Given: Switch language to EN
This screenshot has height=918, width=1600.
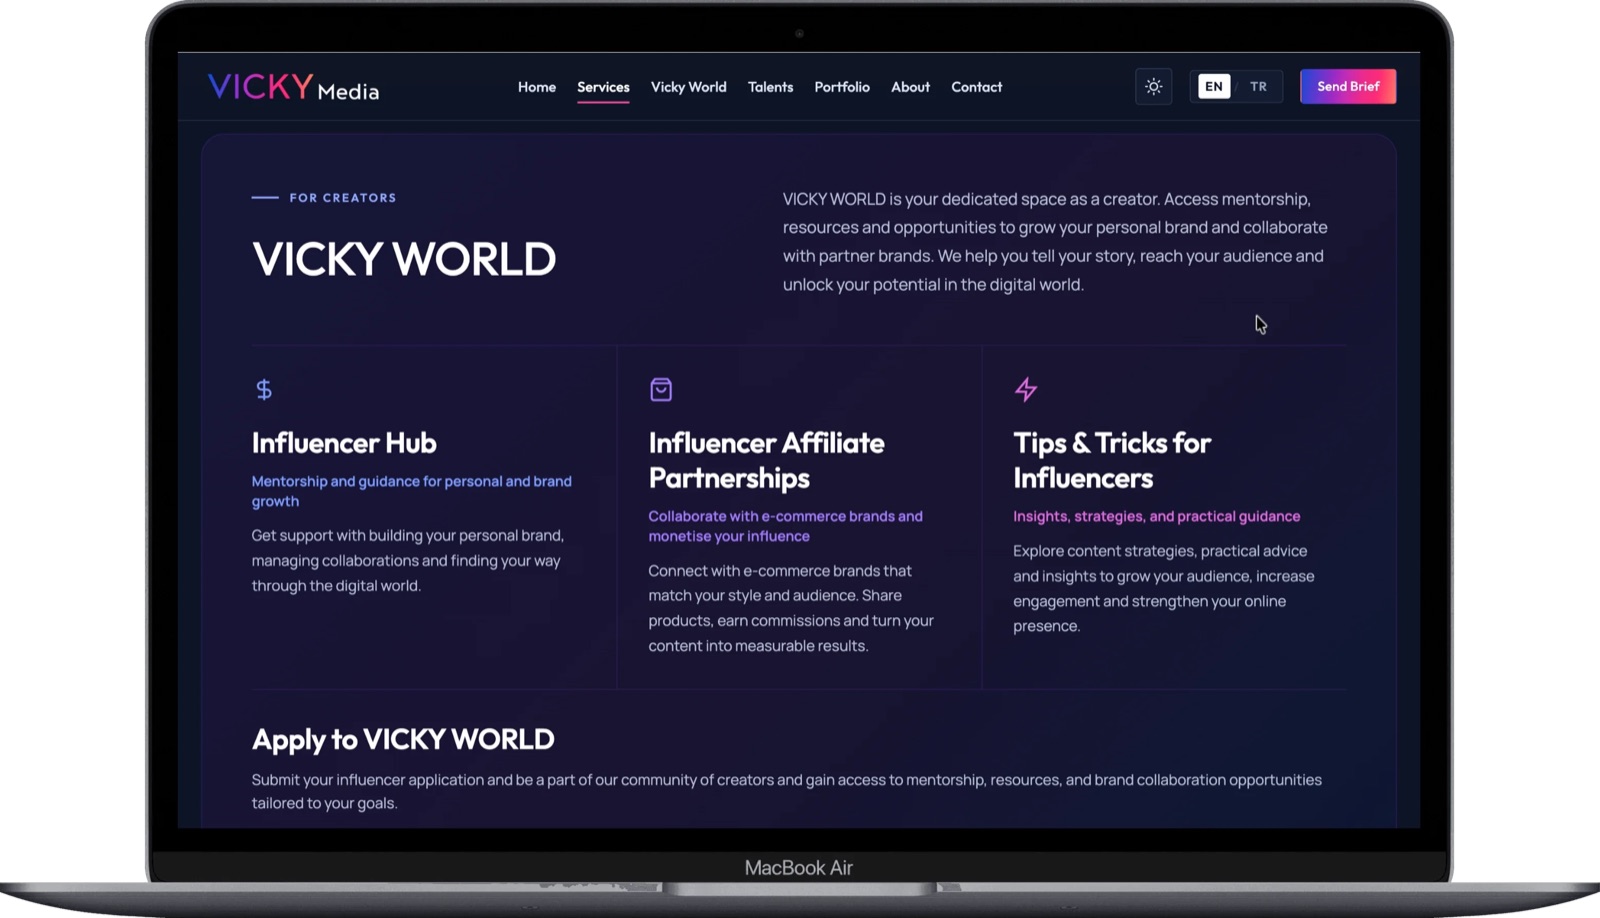Looking at the screenshot, I should click(x=1214, y=87).
